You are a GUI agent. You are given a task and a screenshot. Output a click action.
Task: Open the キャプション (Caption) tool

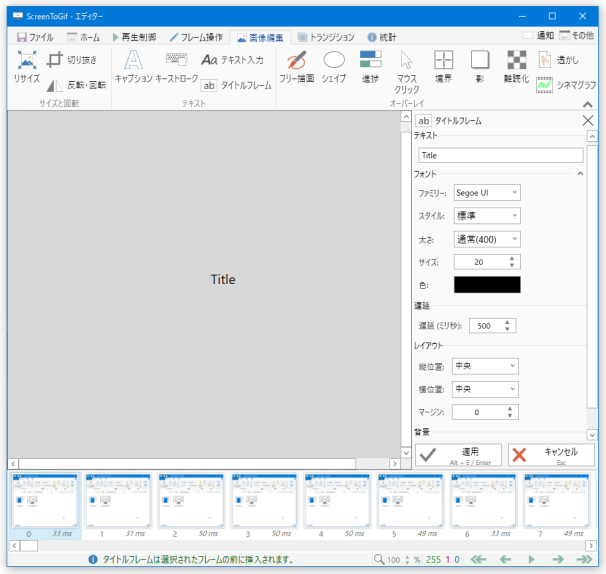[x=133, y=67]
